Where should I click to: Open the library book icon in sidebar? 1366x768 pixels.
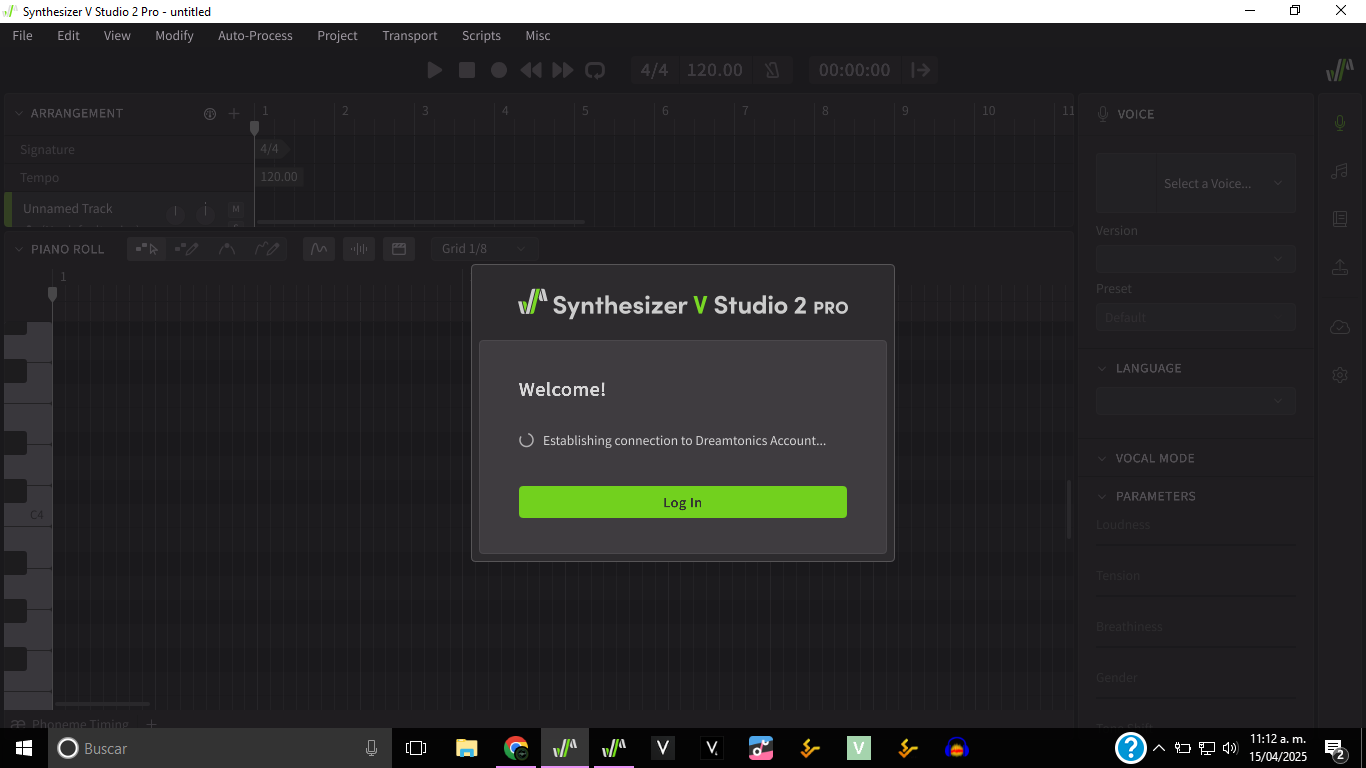click(1340, 219)
